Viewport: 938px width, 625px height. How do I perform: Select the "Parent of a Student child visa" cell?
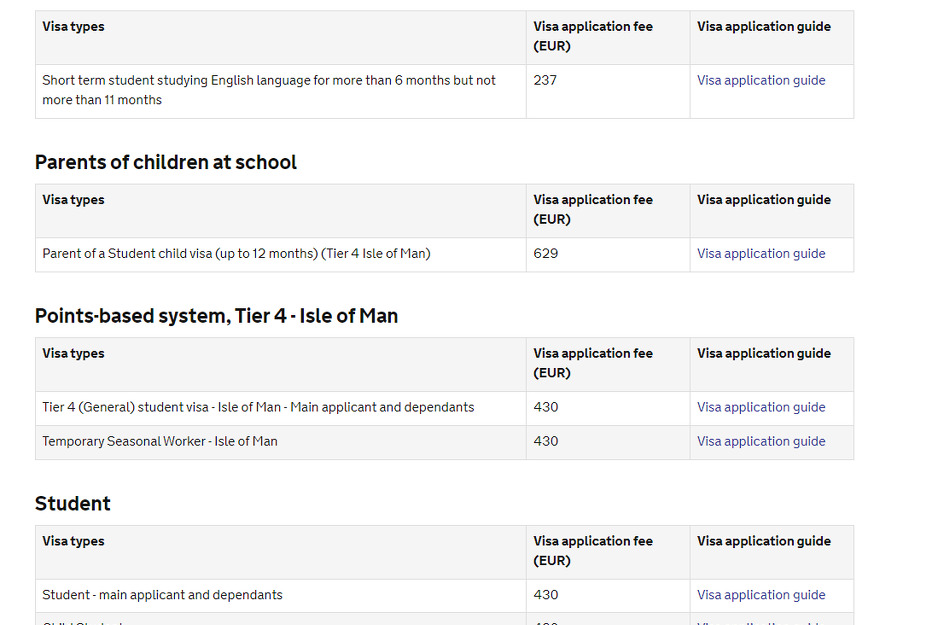coord(281,255)
